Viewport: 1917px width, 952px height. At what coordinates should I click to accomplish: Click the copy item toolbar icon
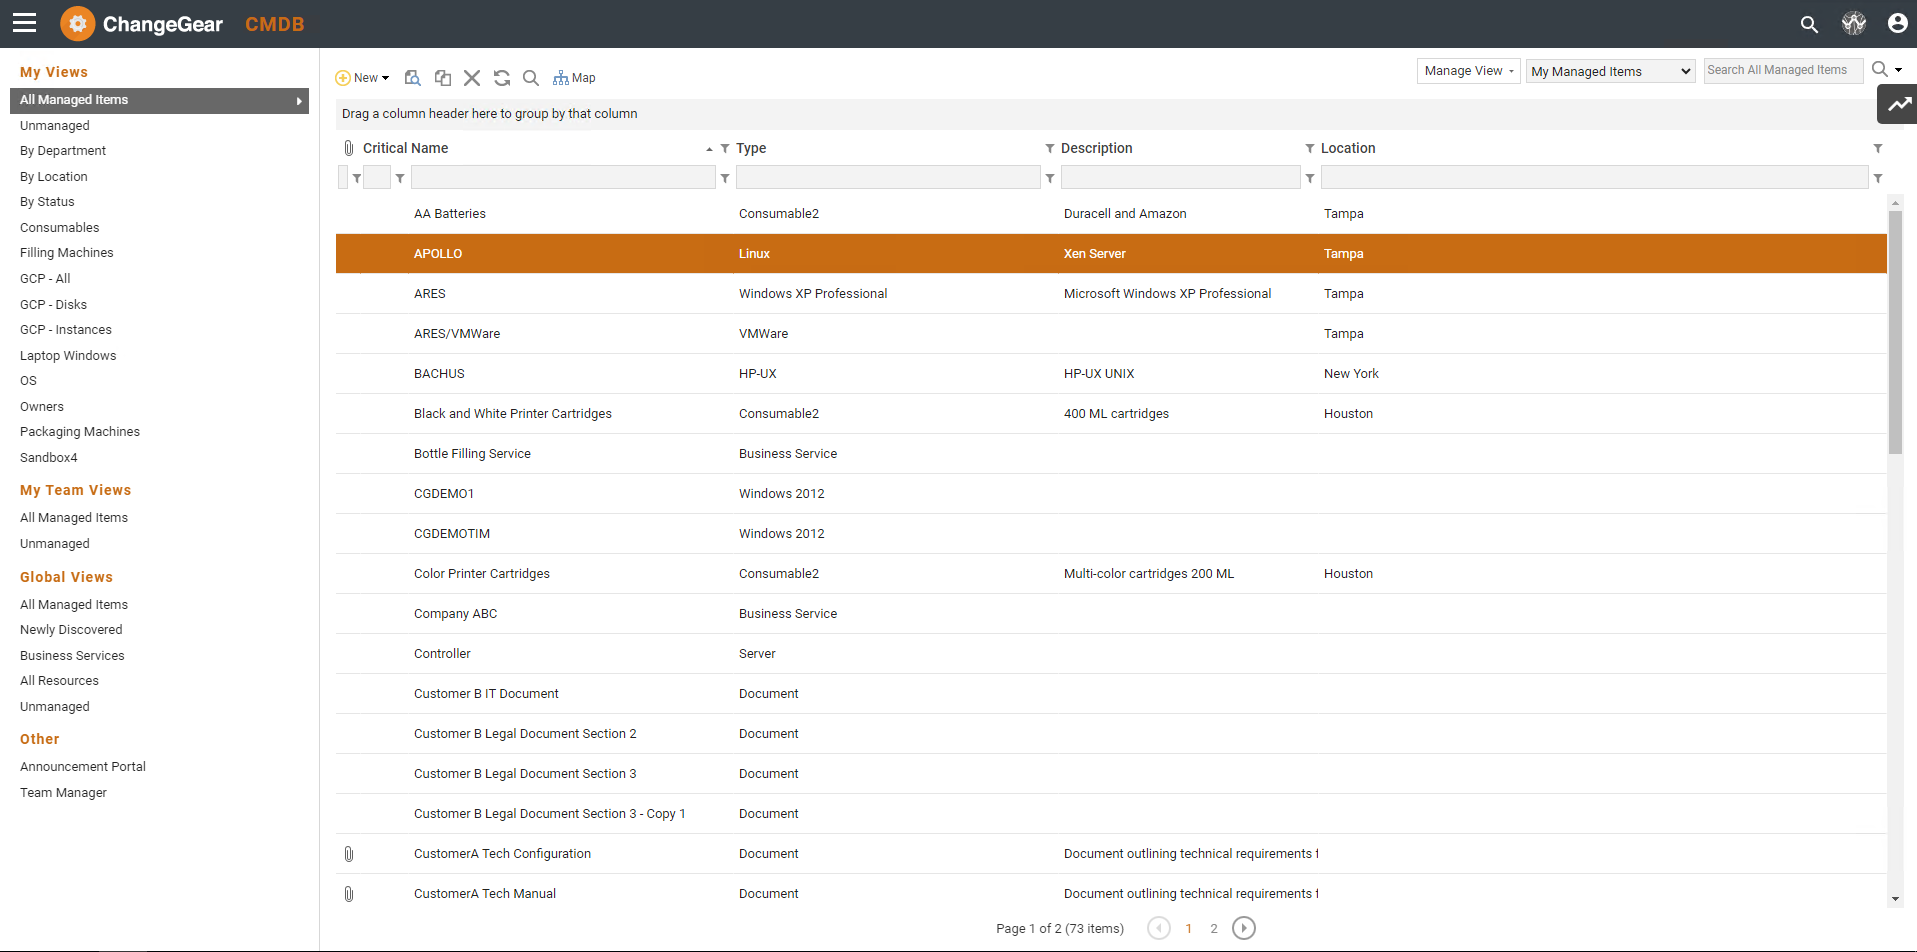click(x=443, y=78)
